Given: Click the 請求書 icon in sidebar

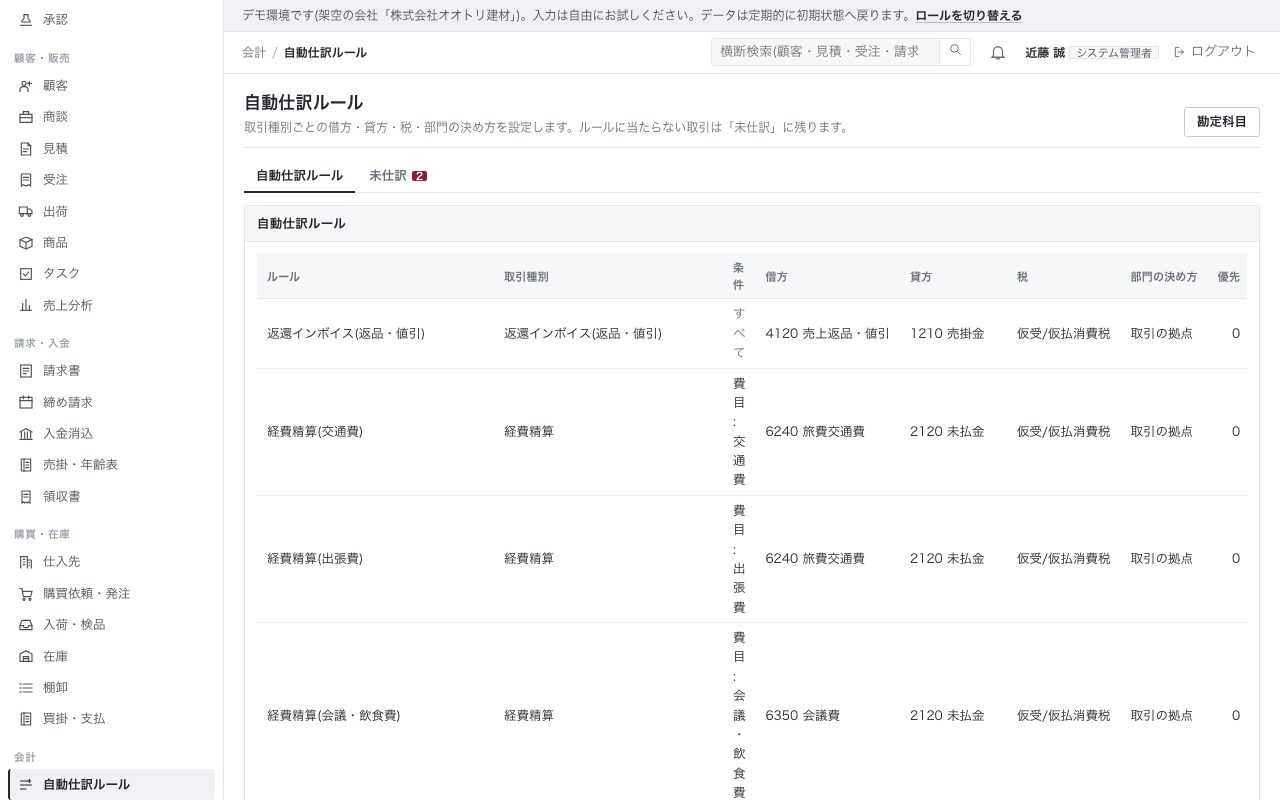Looking at the screenshot, I should (26, 371).
